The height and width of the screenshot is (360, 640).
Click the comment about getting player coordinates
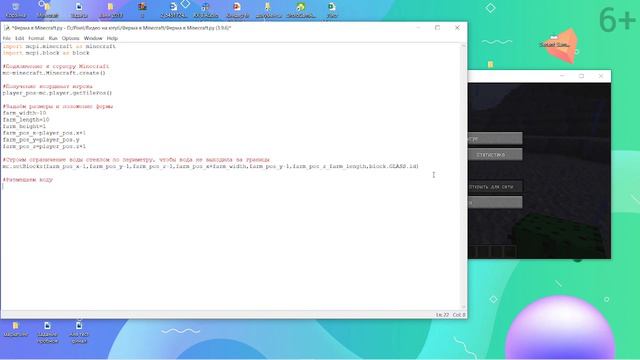tap(47, 86)
